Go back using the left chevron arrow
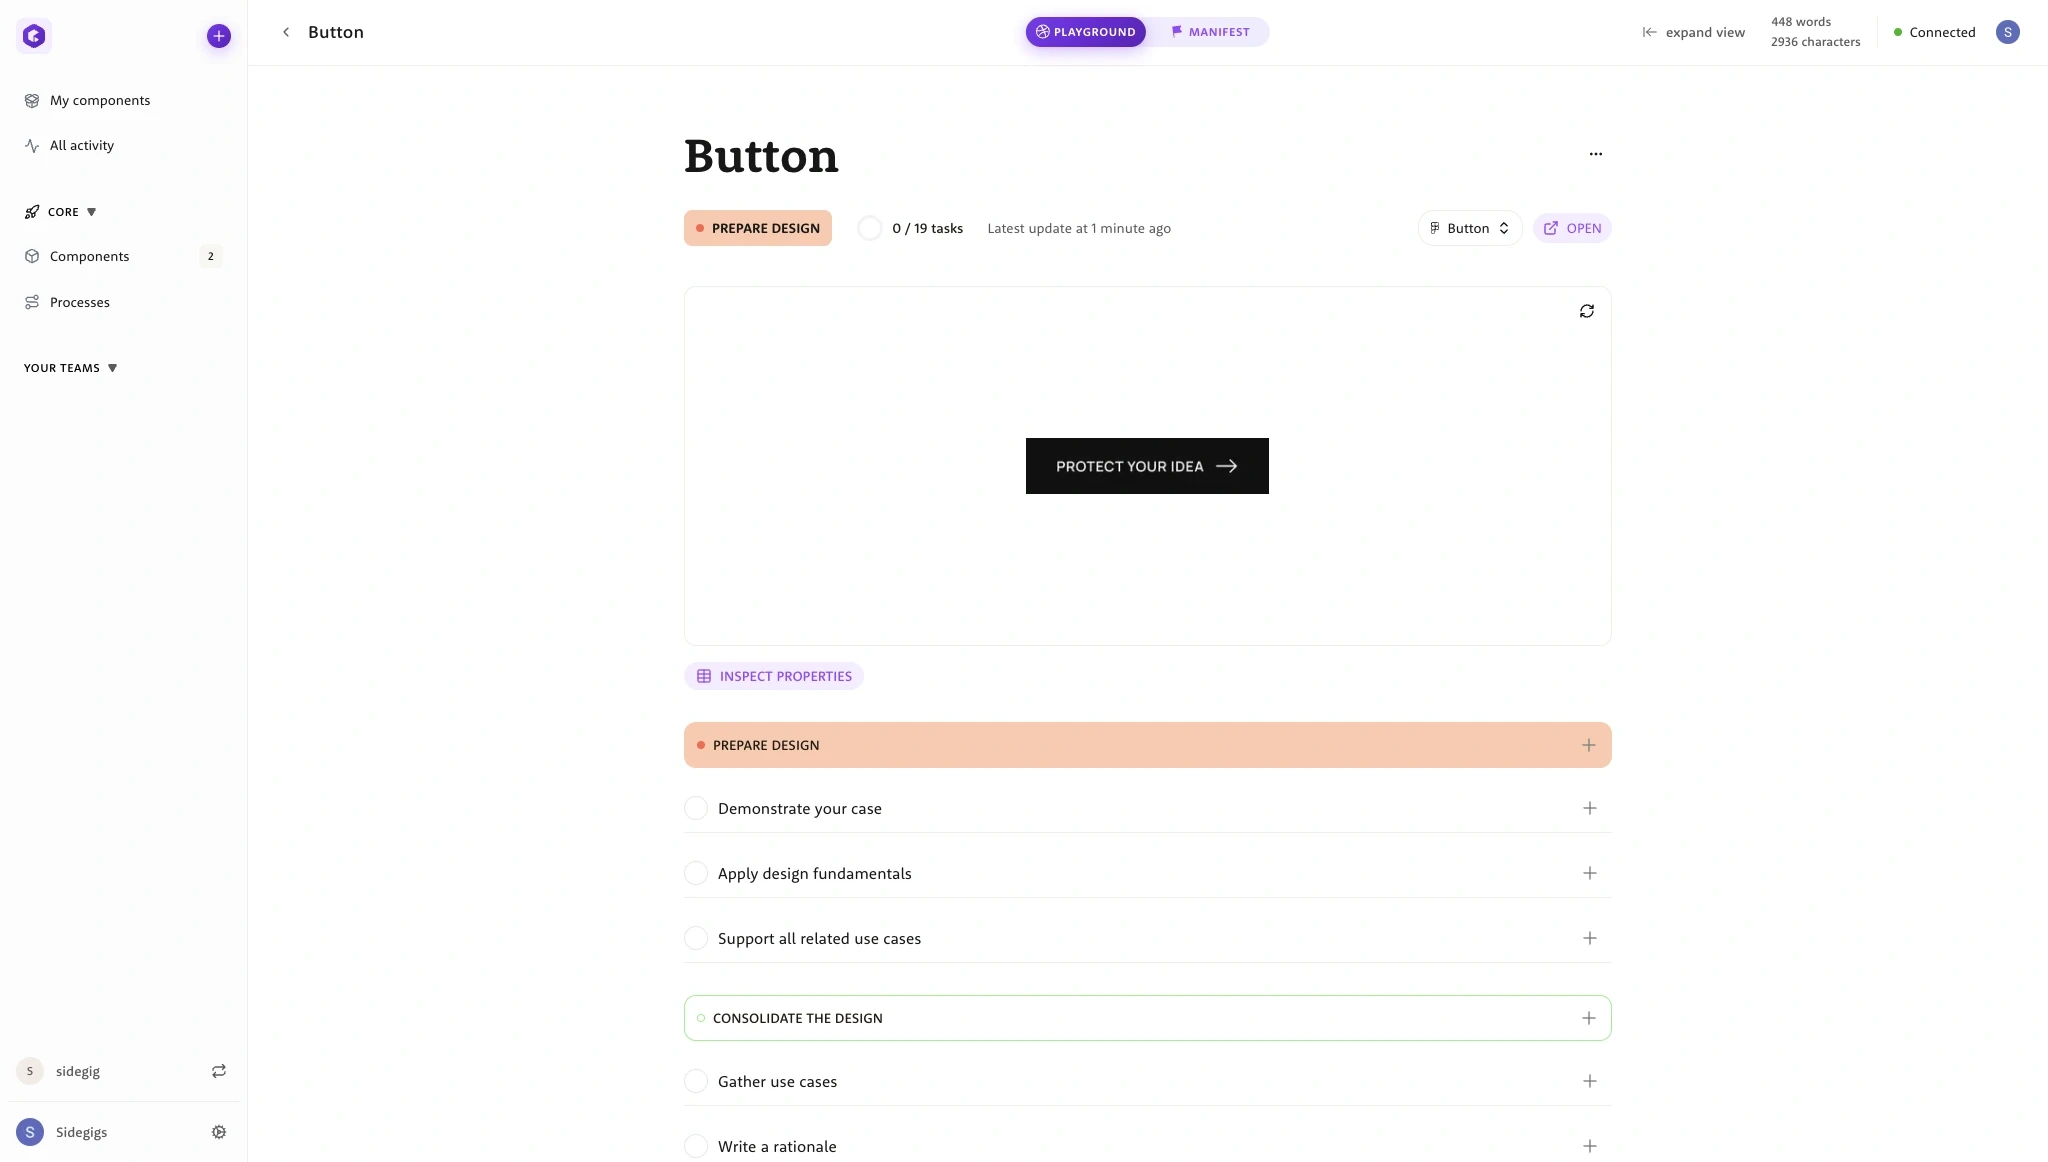This screenshot has width=2048, height=1162. [x=286, y=32]
